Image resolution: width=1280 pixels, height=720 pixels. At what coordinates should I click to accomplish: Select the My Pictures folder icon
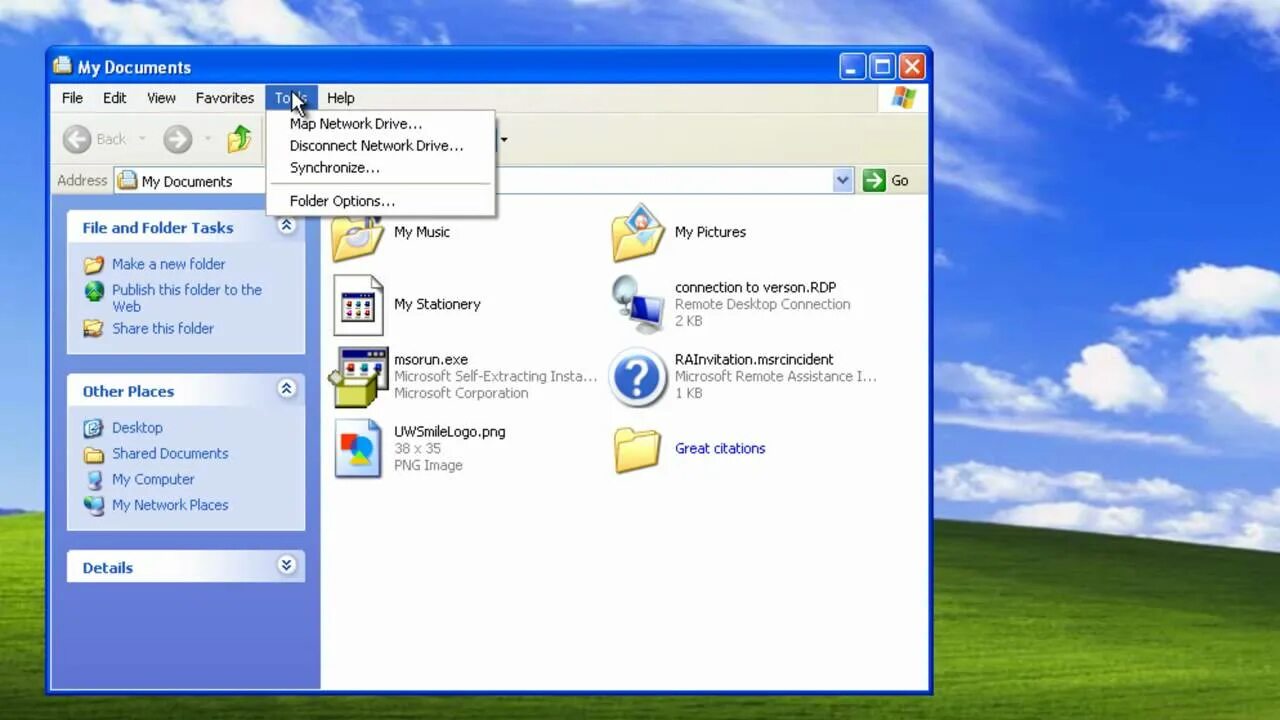pyautogui.click(x=638, y=232)
